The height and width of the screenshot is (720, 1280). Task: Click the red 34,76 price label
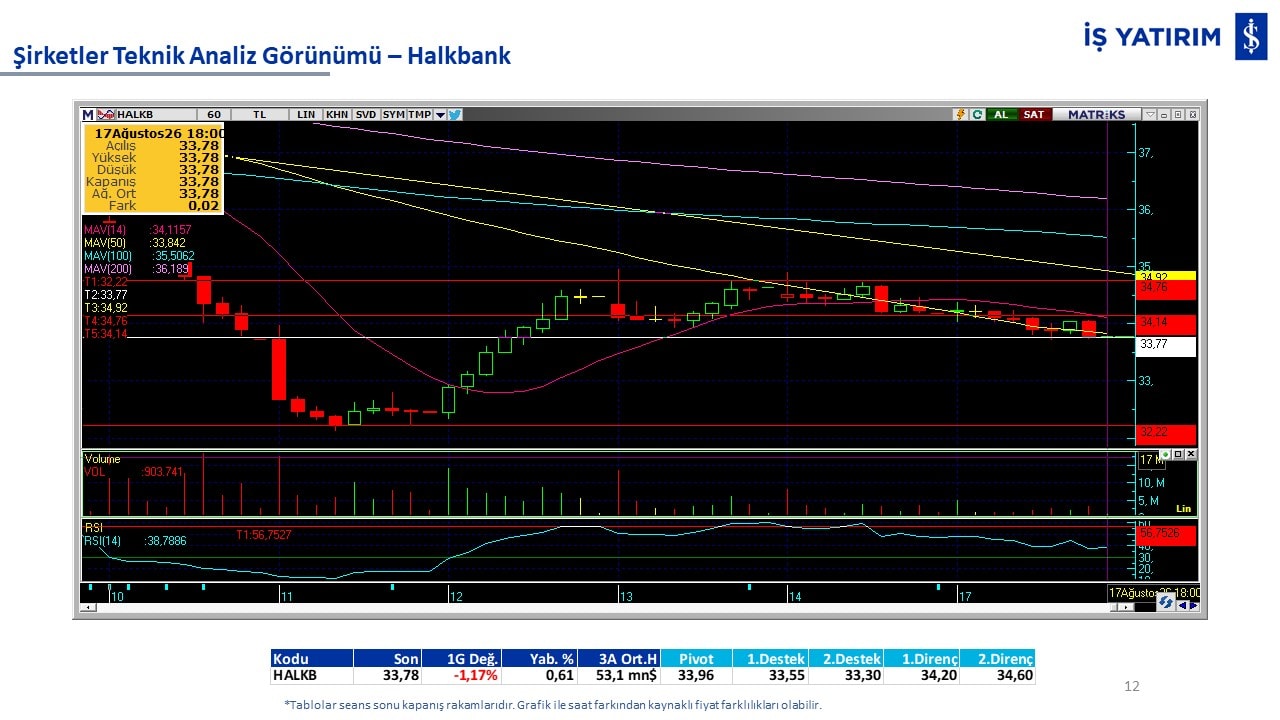point(1166,289)
